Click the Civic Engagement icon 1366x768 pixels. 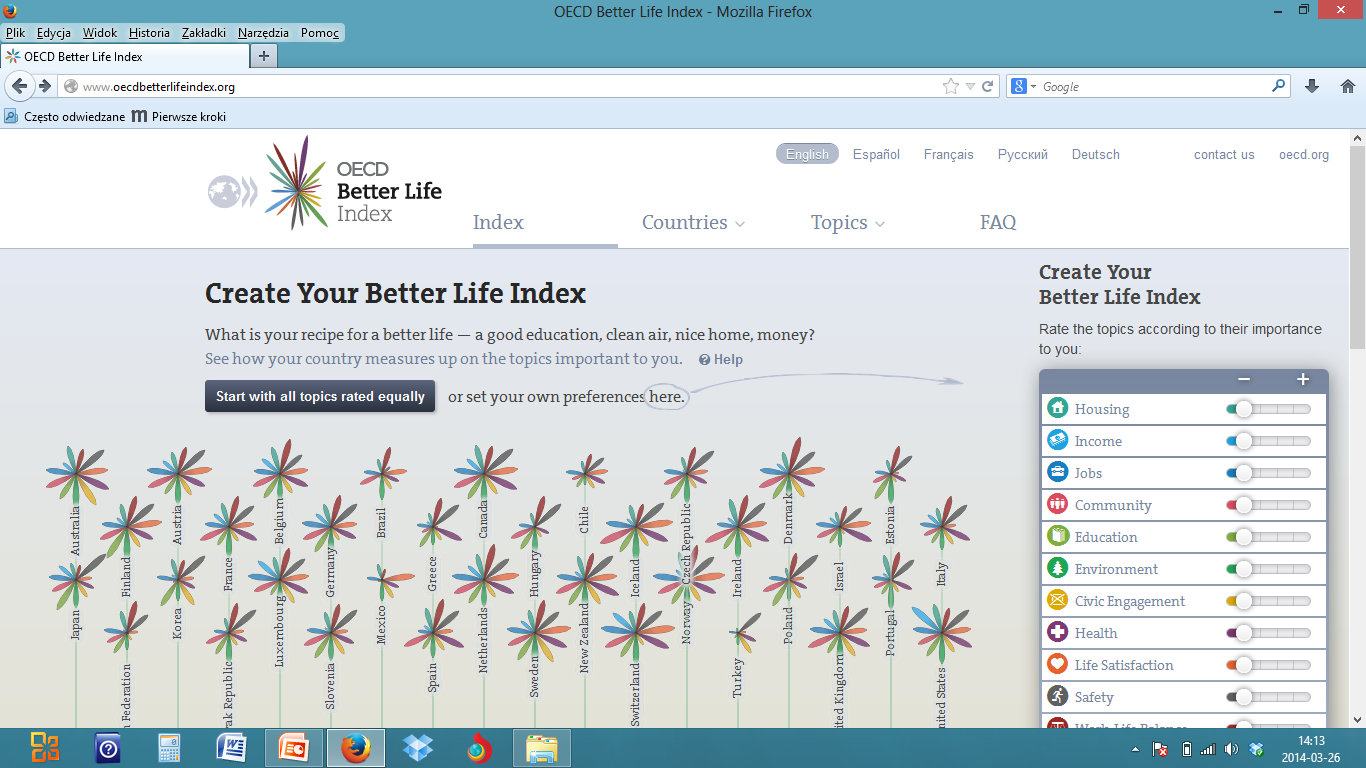tap(1057, 600)
